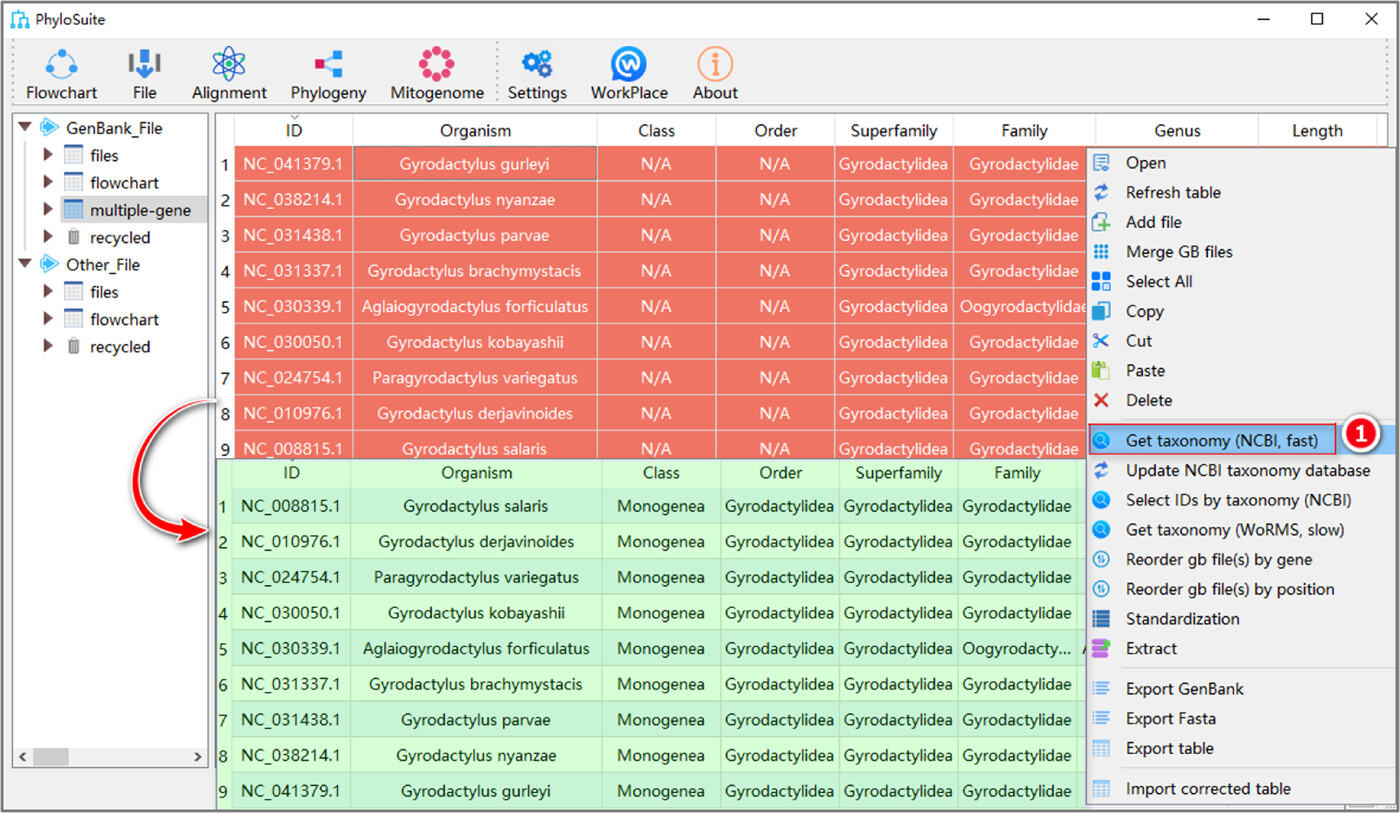Click the Genus column header
Image resolution: width=1400 pixels, height=813 pixels.
click(1177, 130)
